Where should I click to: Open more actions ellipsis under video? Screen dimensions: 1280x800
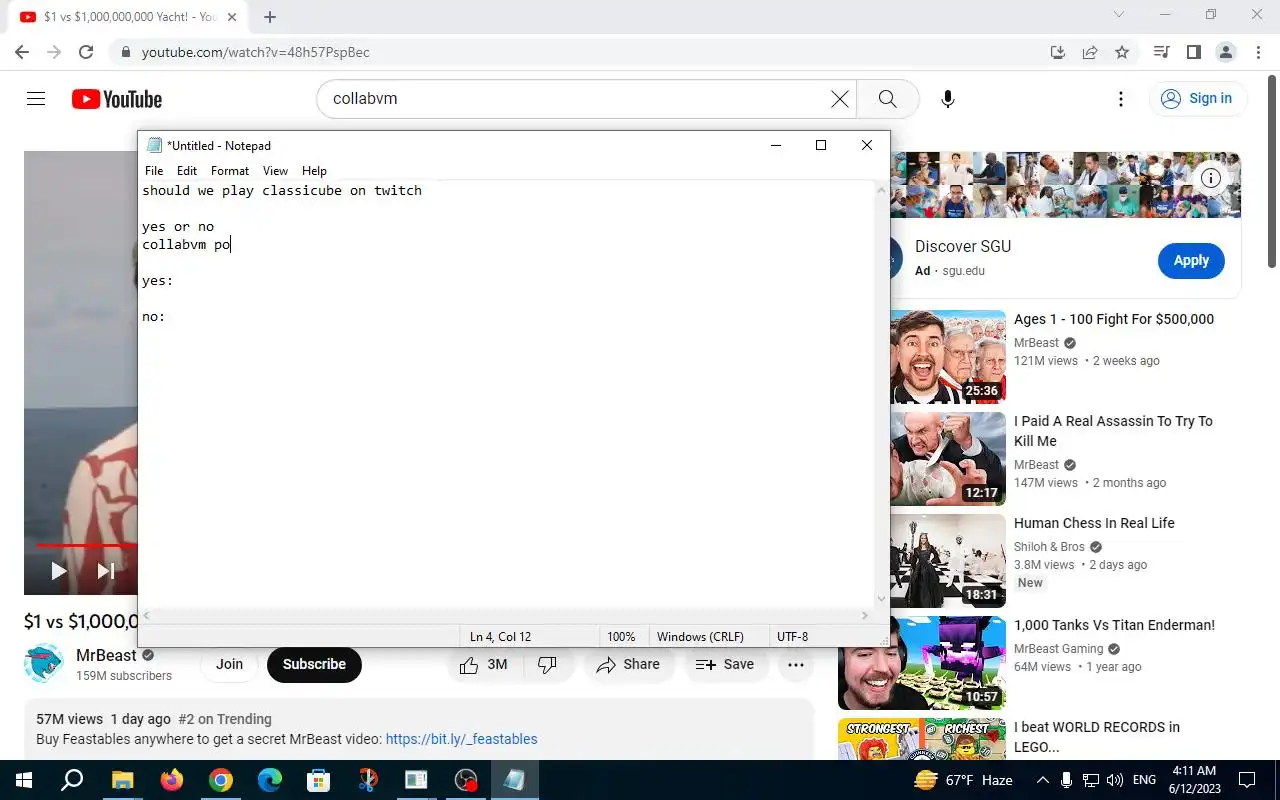[796, 664]
